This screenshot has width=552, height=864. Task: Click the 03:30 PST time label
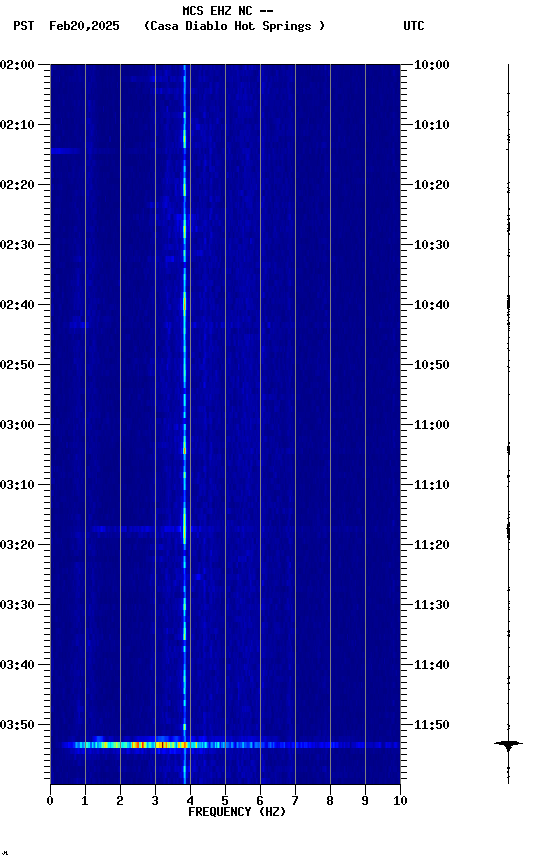tap(17, 605)
